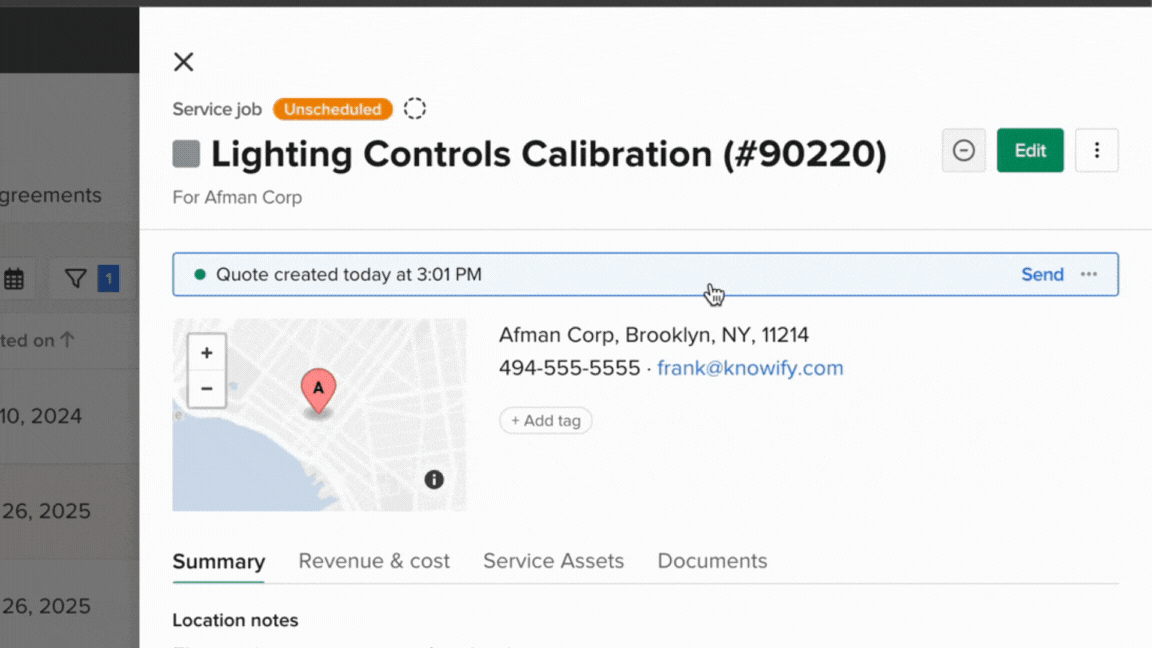
Task: Click the gray job color square
Action: 186,154
